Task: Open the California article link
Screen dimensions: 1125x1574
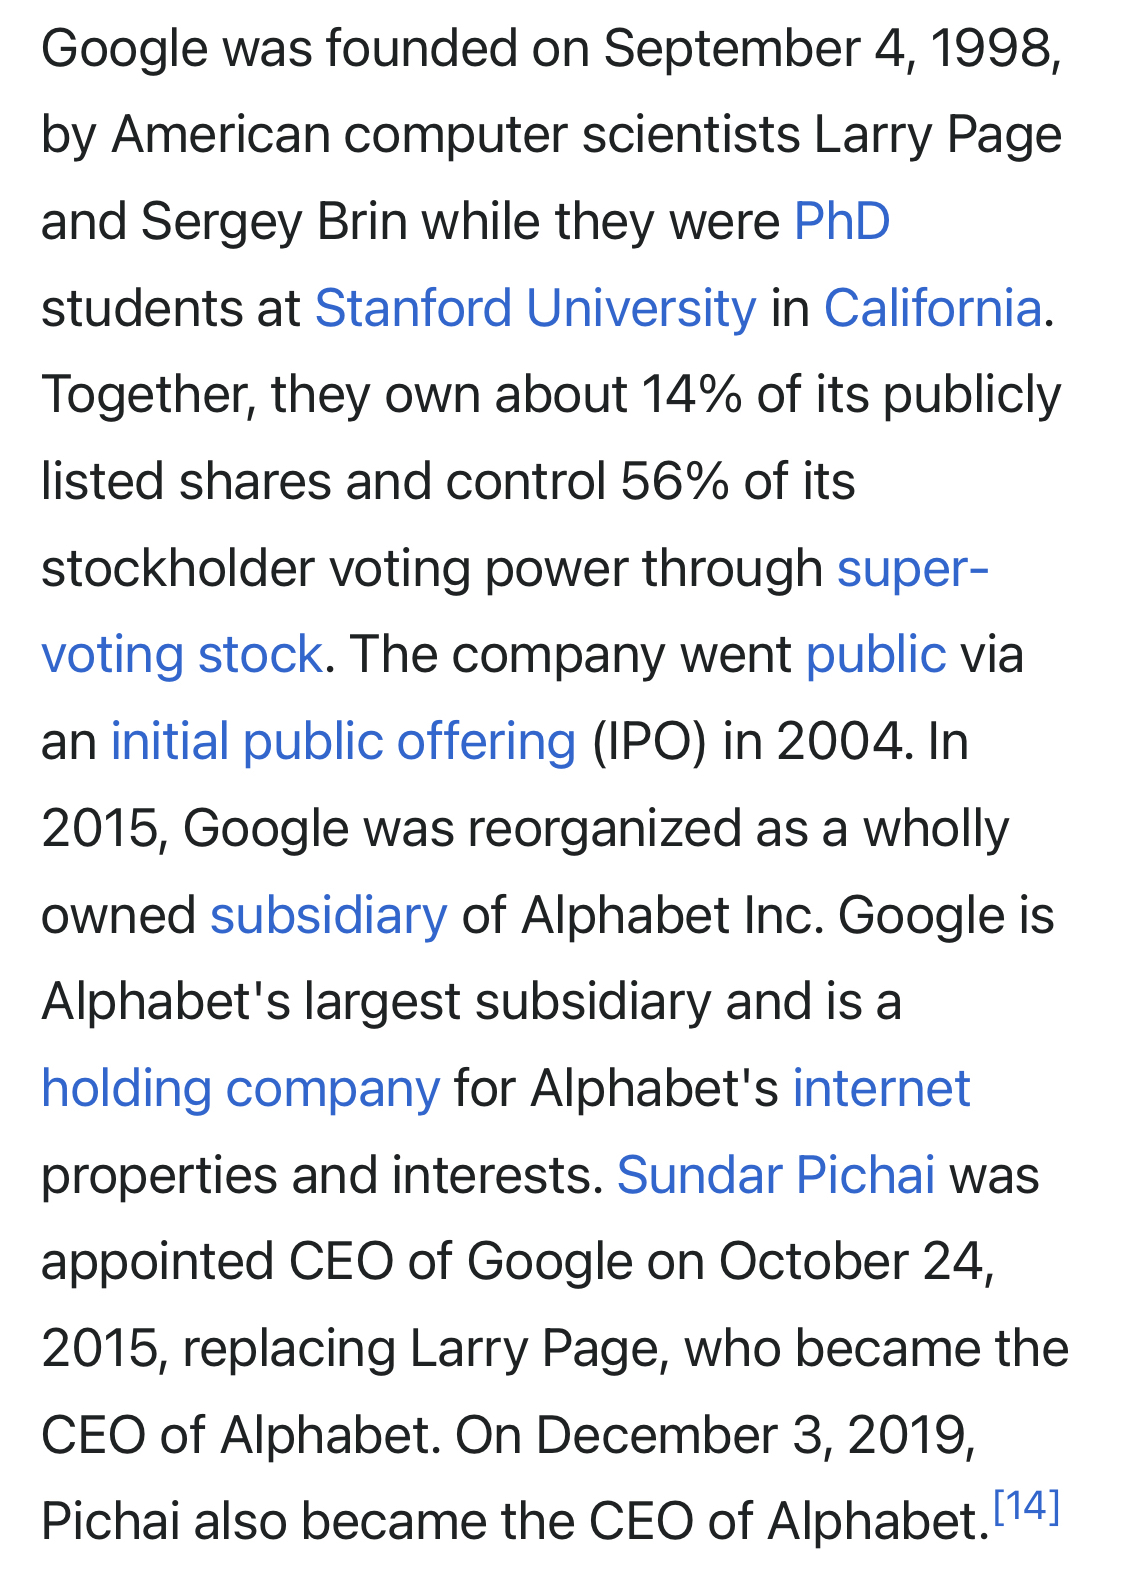Action: click(932, 309)
